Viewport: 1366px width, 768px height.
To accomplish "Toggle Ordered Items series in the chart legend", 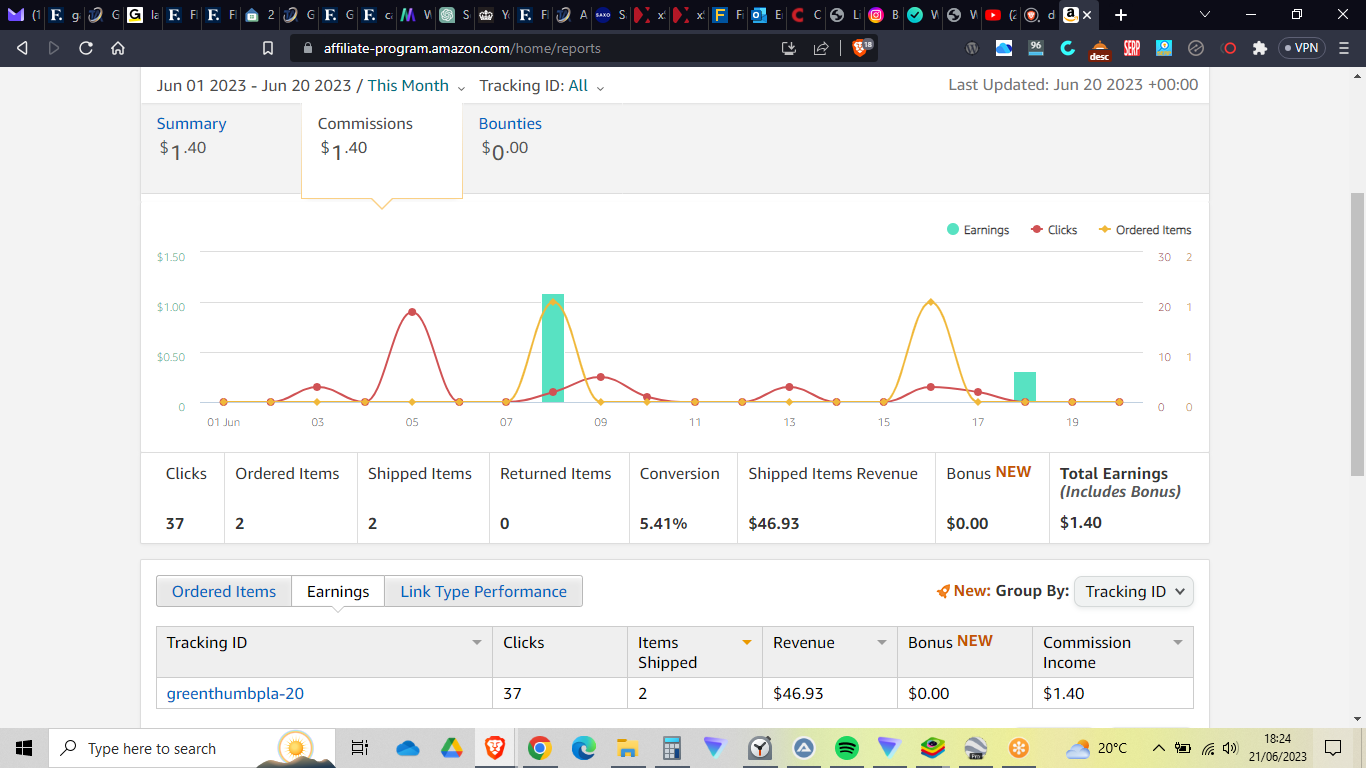I will tap(1145, 230).
